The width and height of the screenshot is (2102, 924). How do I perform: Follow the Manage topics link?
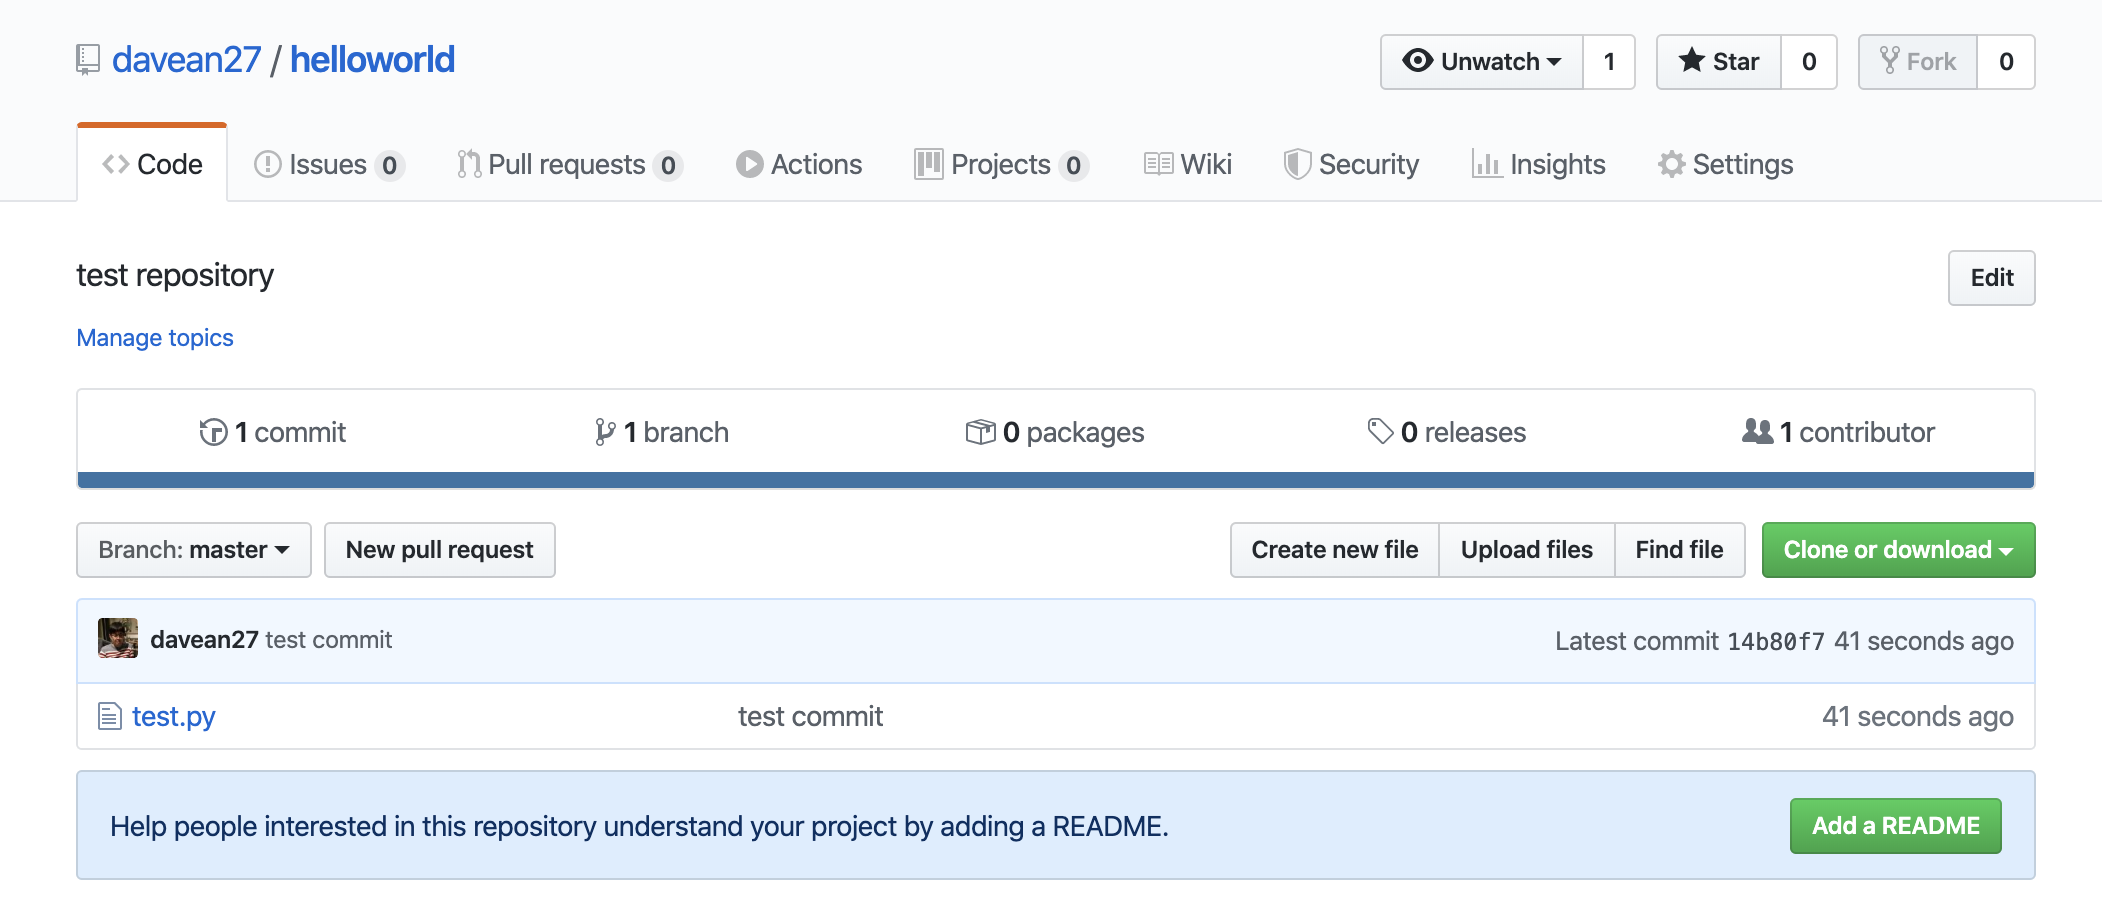155,338
